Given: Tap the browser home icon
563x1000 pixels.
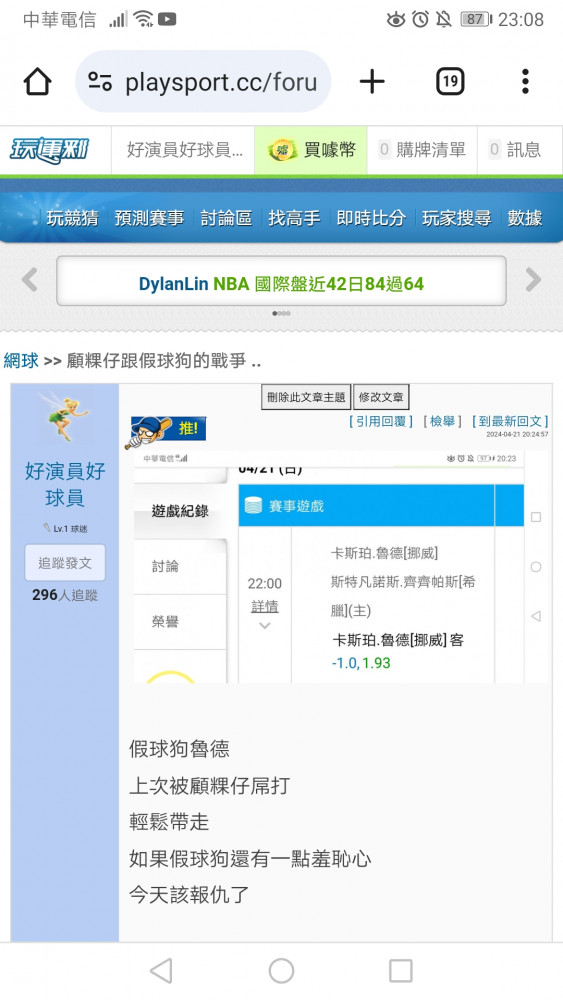Looking at the screenshot, I should click(x=37, y=82).
